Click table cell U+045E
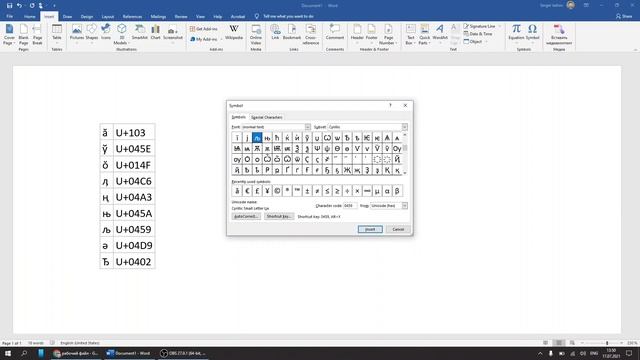Viewport: 640px width, 360px height. [134, 149]
